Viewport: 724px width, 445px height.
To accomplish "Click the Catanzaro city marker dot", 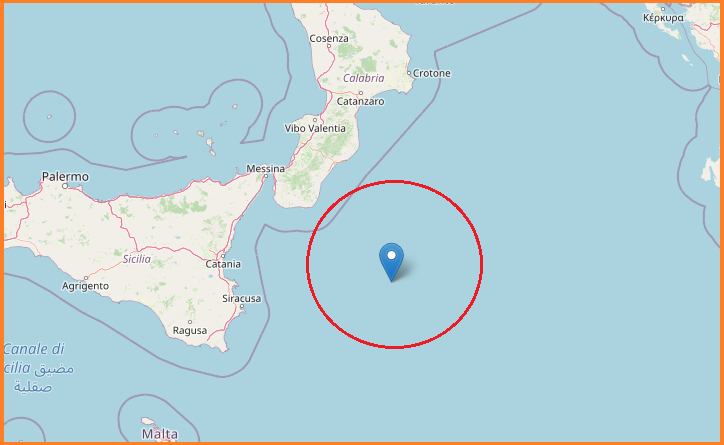I will (361, 93).
